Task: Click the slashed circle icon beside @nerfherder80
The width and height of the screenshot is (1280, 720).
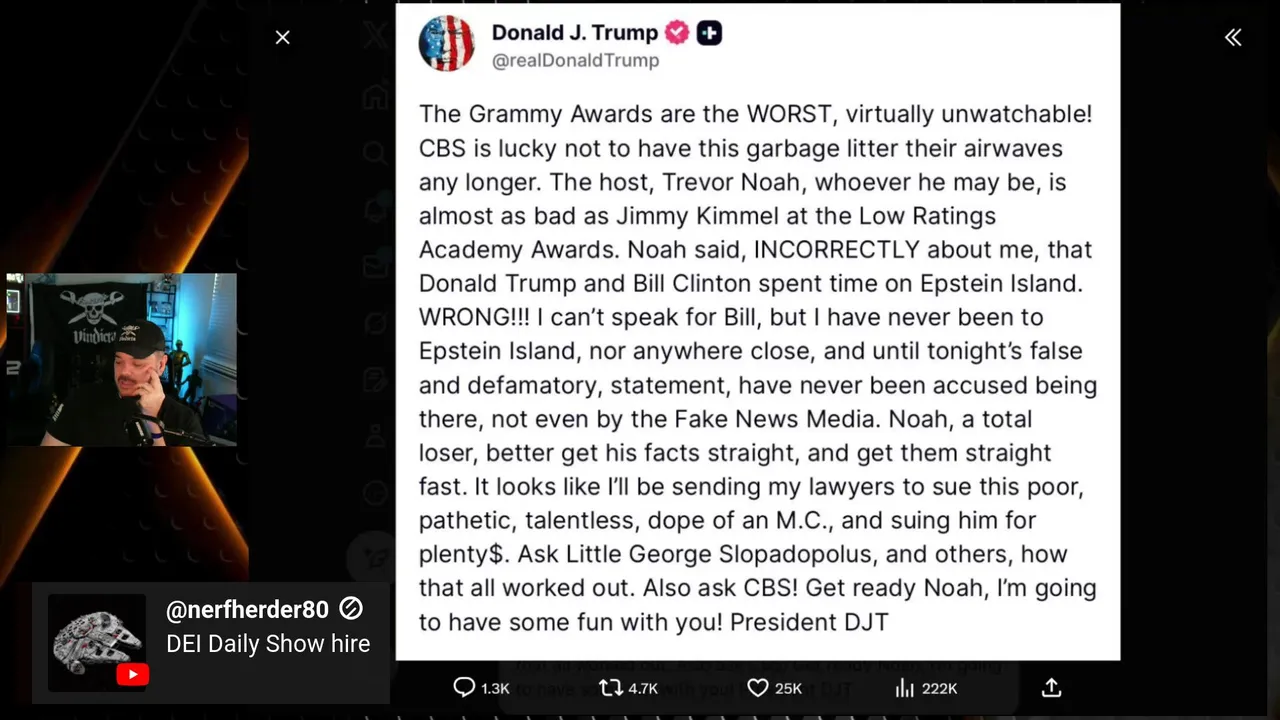Action: pyautogui.click(x=351, y=608)
